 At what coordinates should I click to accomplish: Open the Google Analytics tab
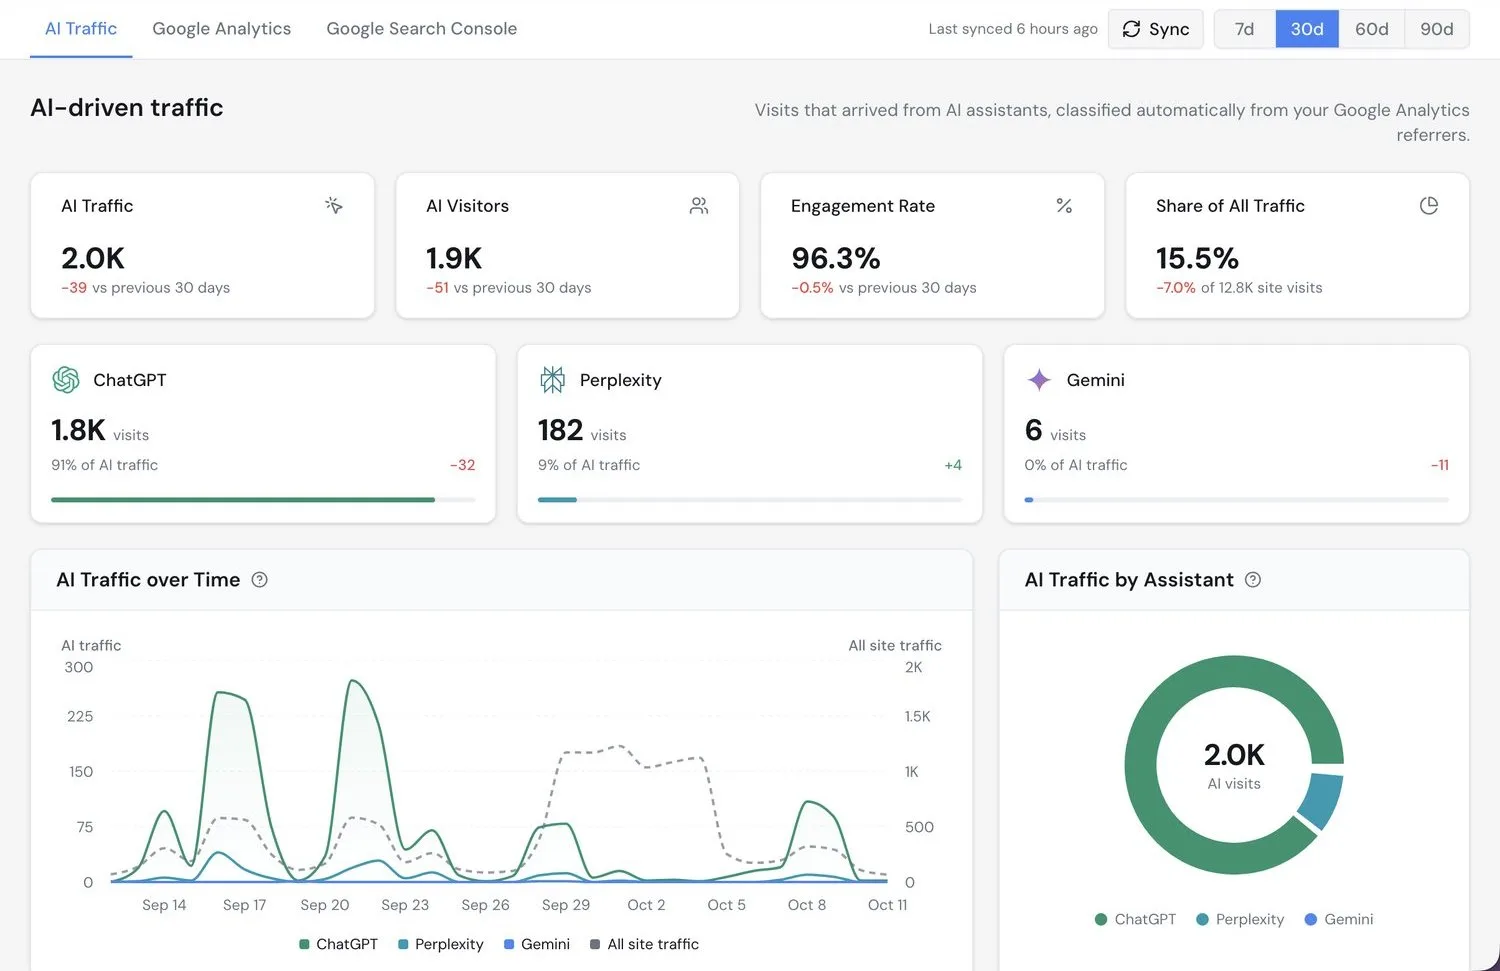point(222,29)
